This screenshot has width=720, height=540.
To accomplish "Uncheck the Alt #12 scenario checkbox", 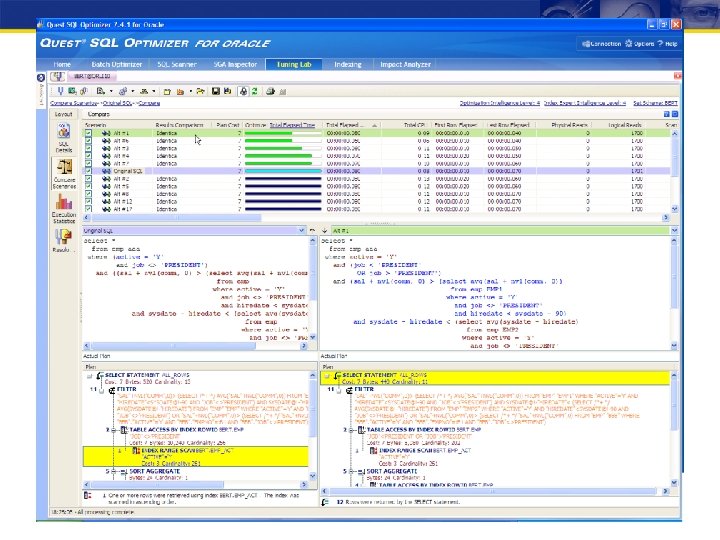I will pyautogui.click(x=88, y=201).
